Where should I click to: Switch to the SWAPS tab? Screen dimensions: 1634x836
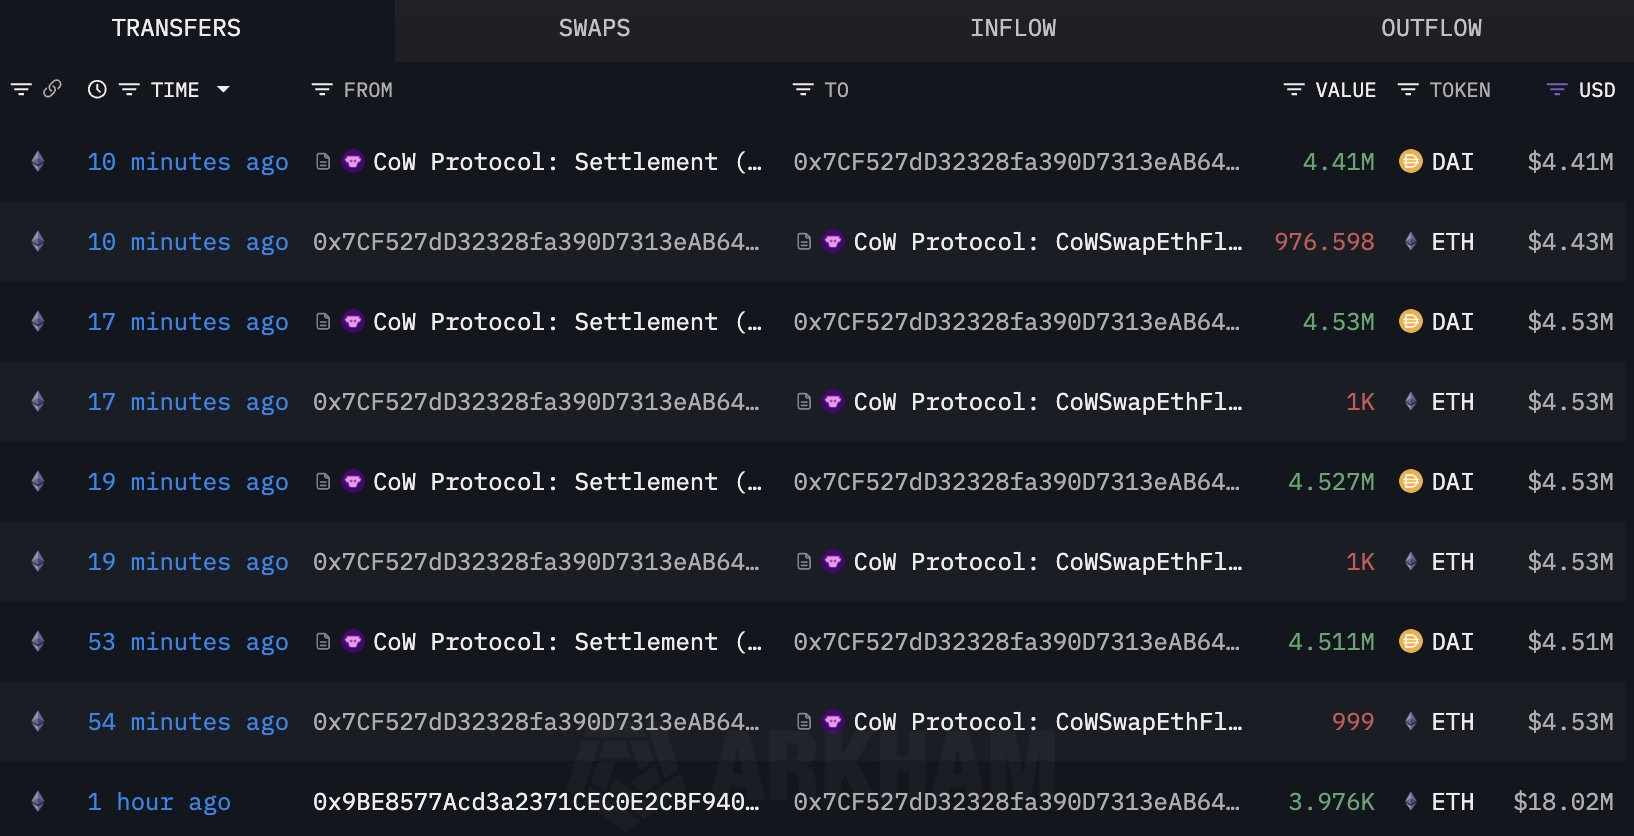(x=594, y=28)
